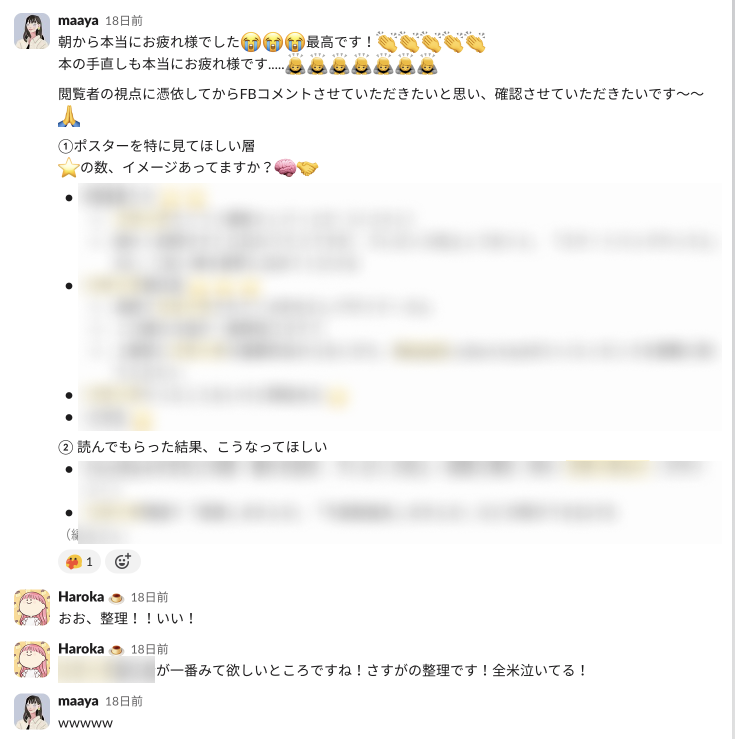Click the praying hands emoji in the message
The width and height of the screenshot is (735, 739).
69,116
